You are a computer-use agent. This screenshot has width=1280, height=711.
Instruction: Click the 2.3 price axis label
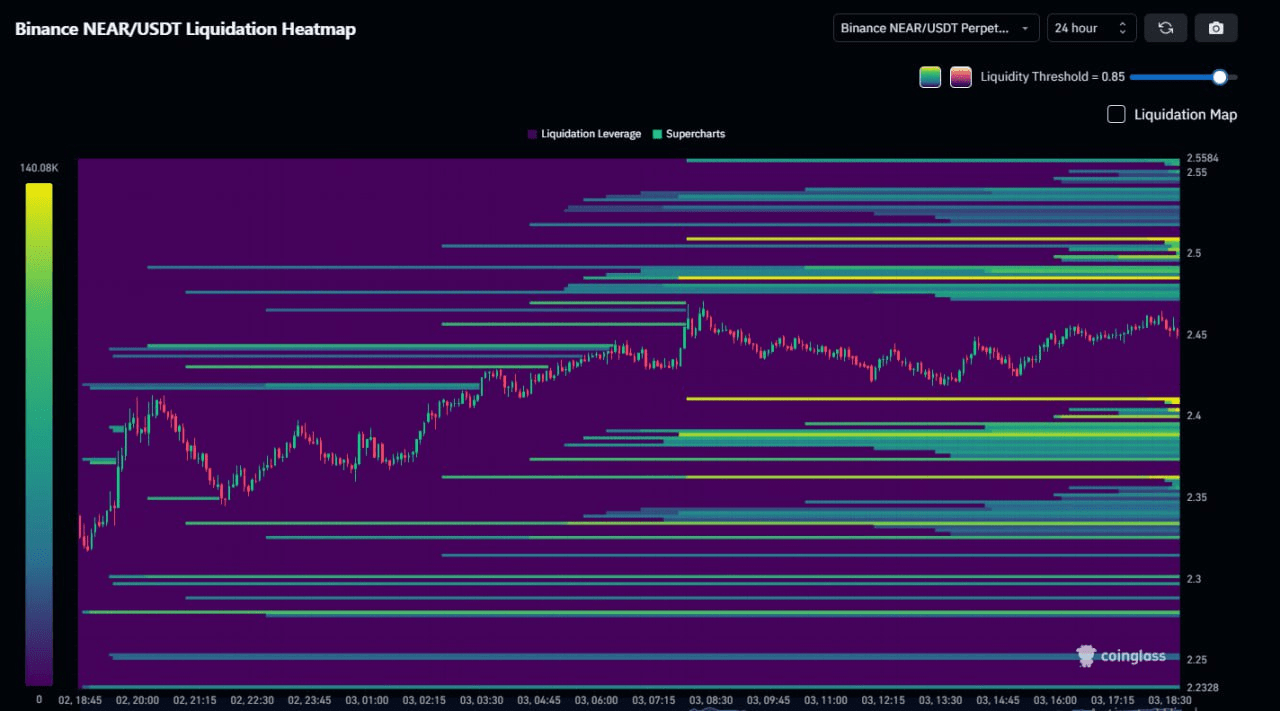[1194, 579]
